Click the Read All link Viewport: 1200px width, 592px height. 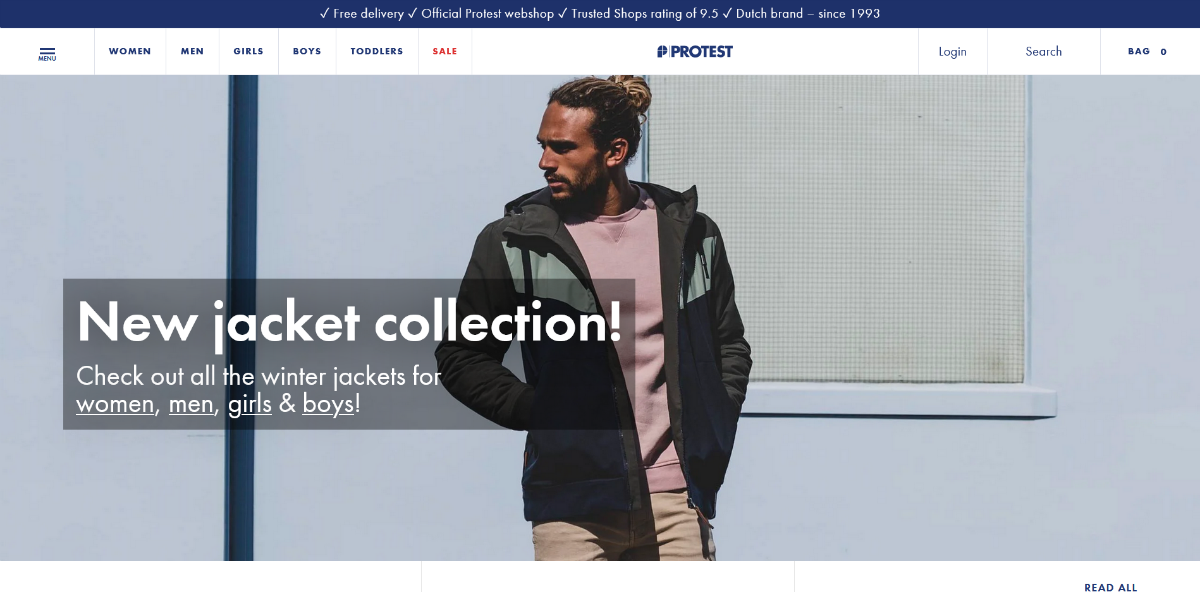click(x=1111, y=587)
